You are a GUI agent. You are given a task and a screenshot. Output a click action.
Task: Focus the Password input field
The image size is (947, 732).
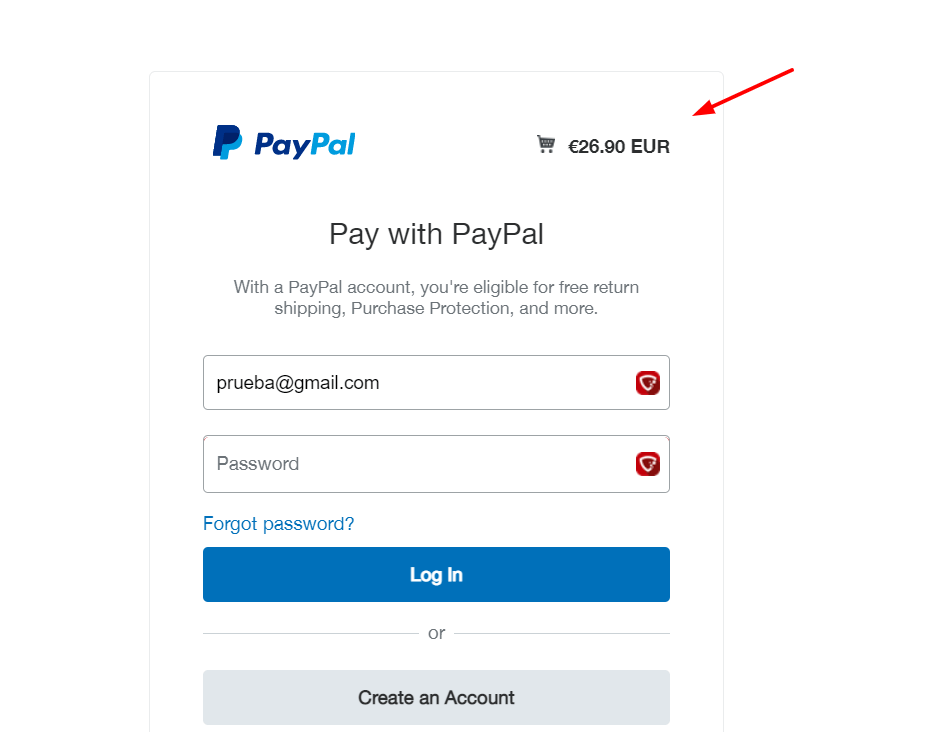tap(436, 464)
